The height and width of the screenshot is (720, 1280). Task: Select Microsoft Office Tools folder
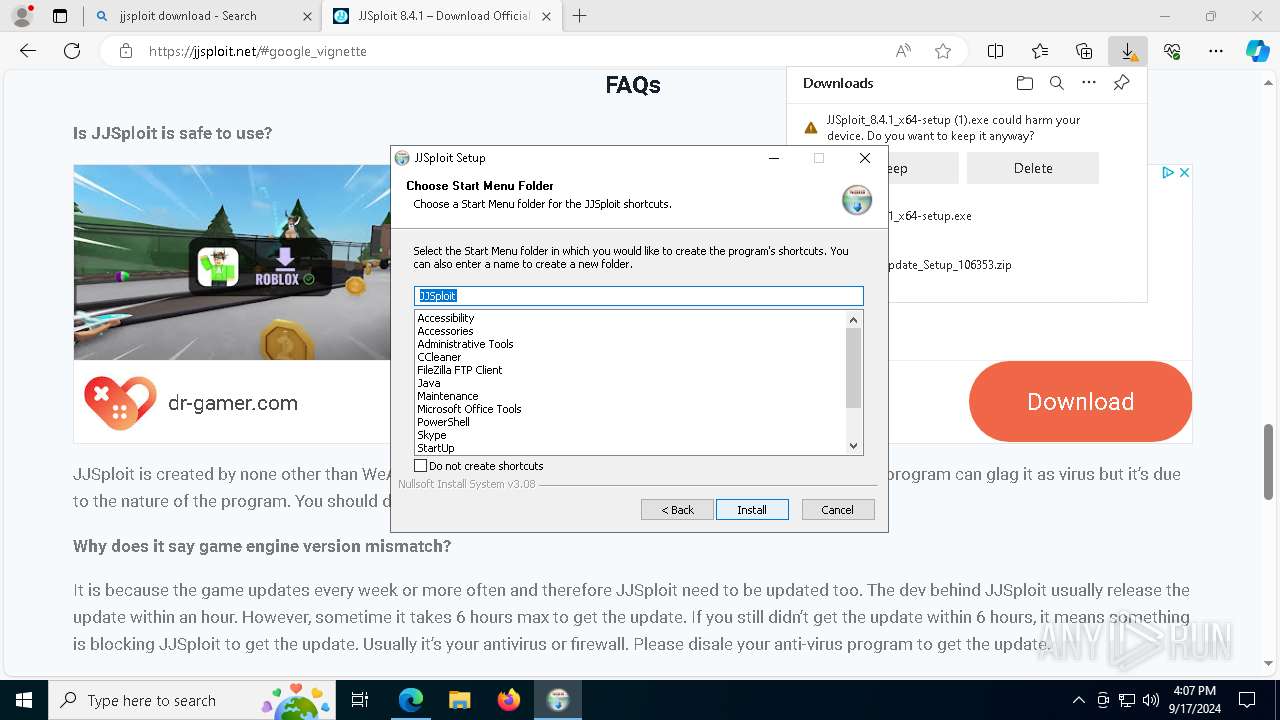tap(469, 409)
